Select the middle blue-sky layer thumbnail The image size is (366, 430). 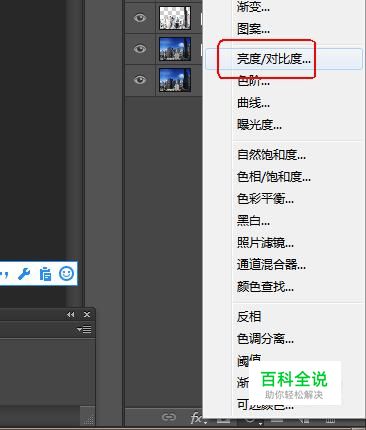pos(175,49)
